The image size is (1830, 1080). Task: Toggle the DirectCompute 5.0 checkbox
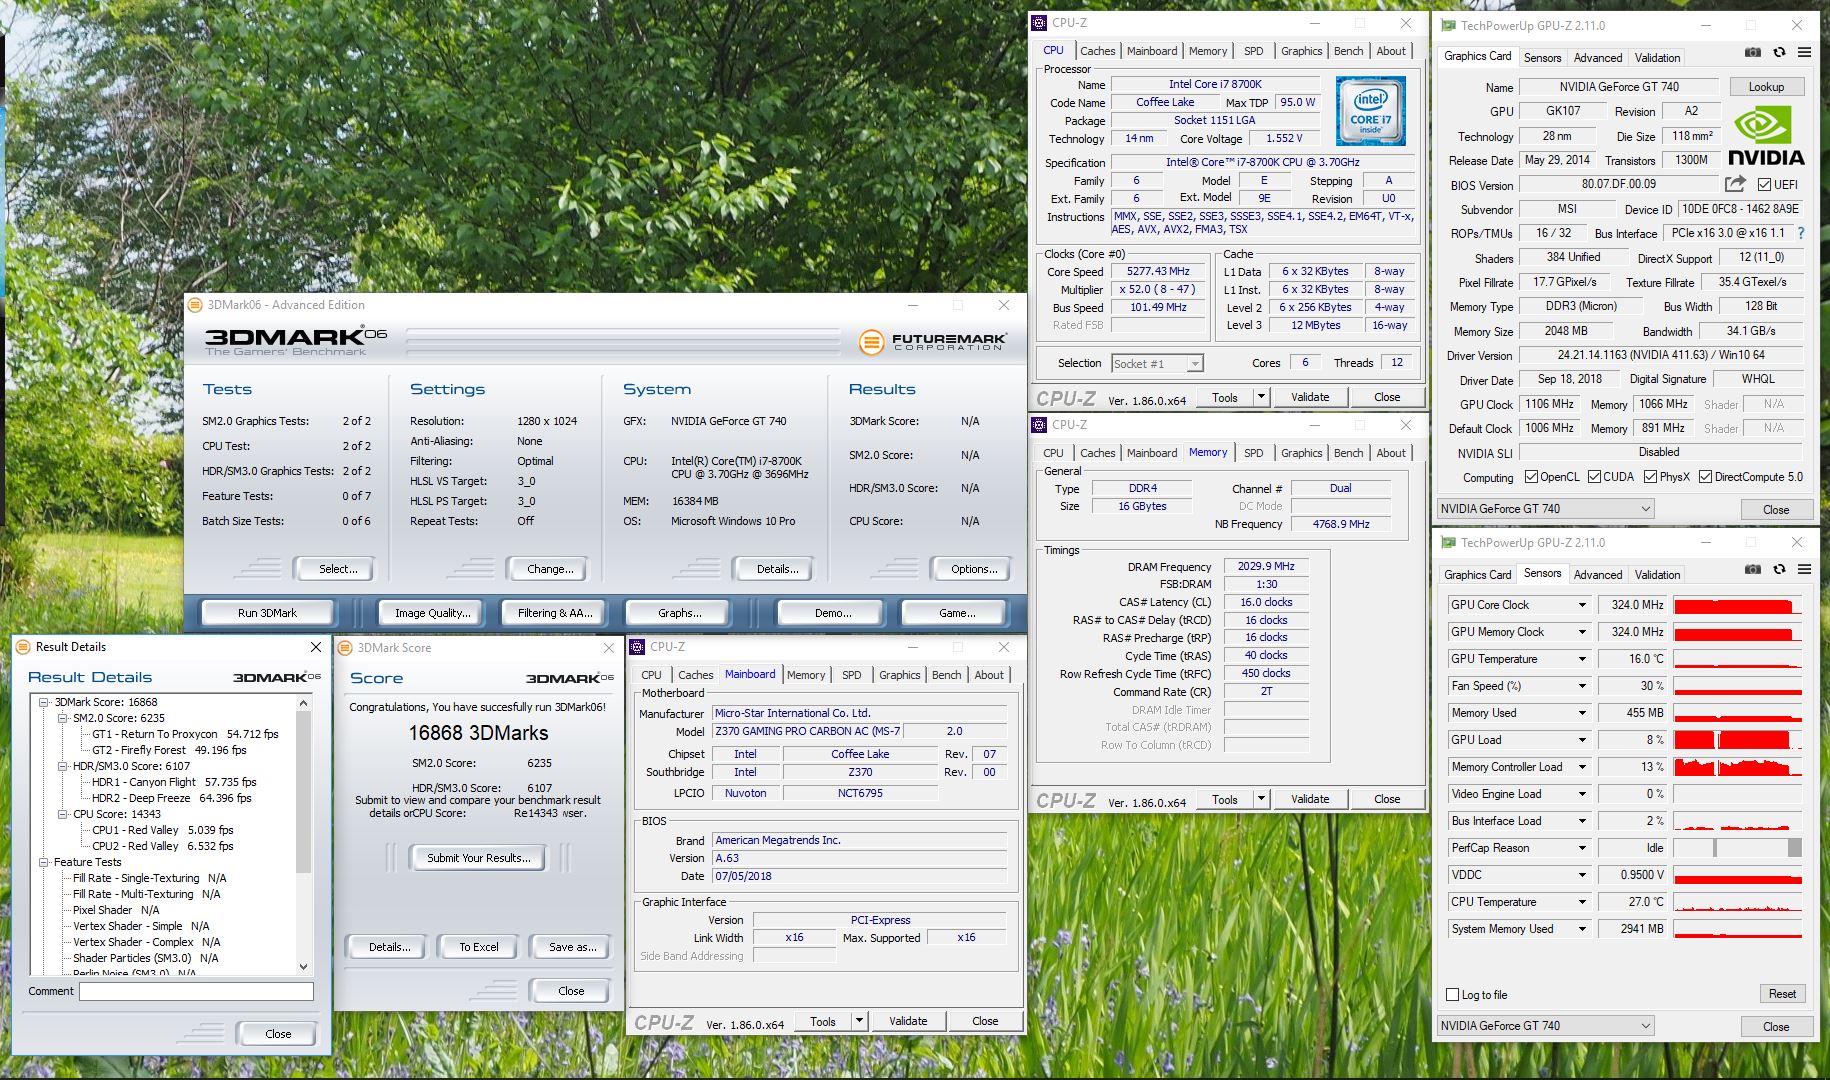(1705, 477)
